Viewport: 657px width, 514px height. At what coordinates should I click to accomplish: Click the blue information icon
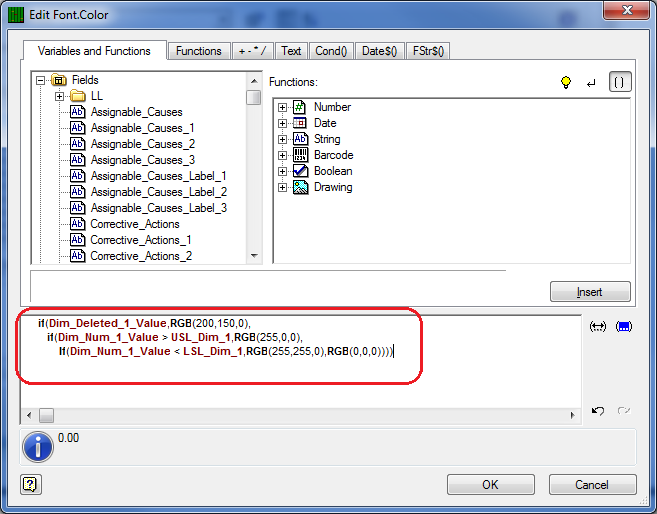point(38,447)
